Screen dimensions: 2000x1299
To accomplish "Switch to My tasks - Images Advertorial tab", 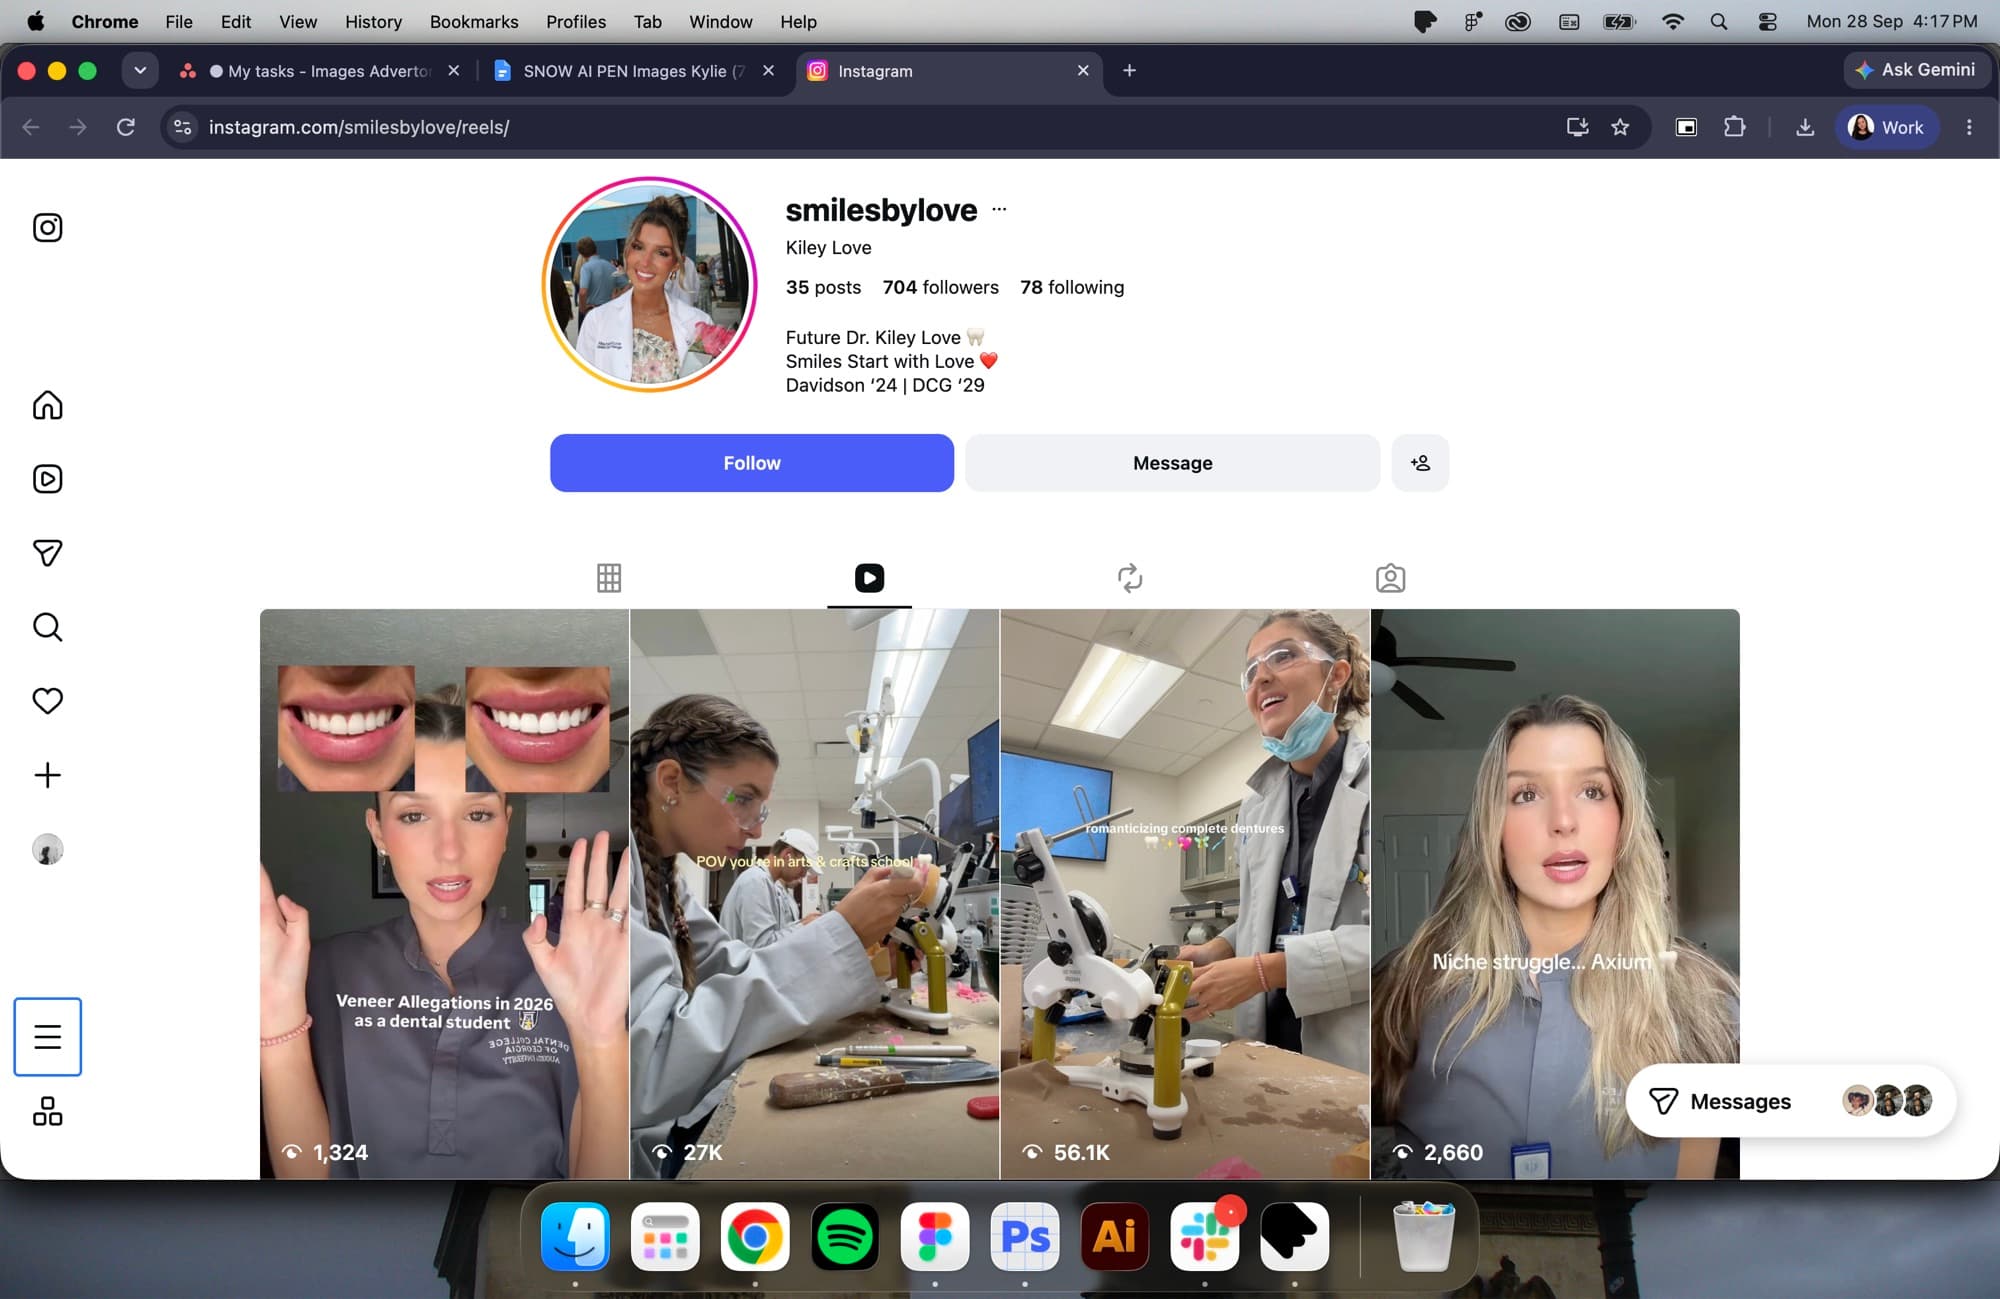I will click(x=318, y=71).
